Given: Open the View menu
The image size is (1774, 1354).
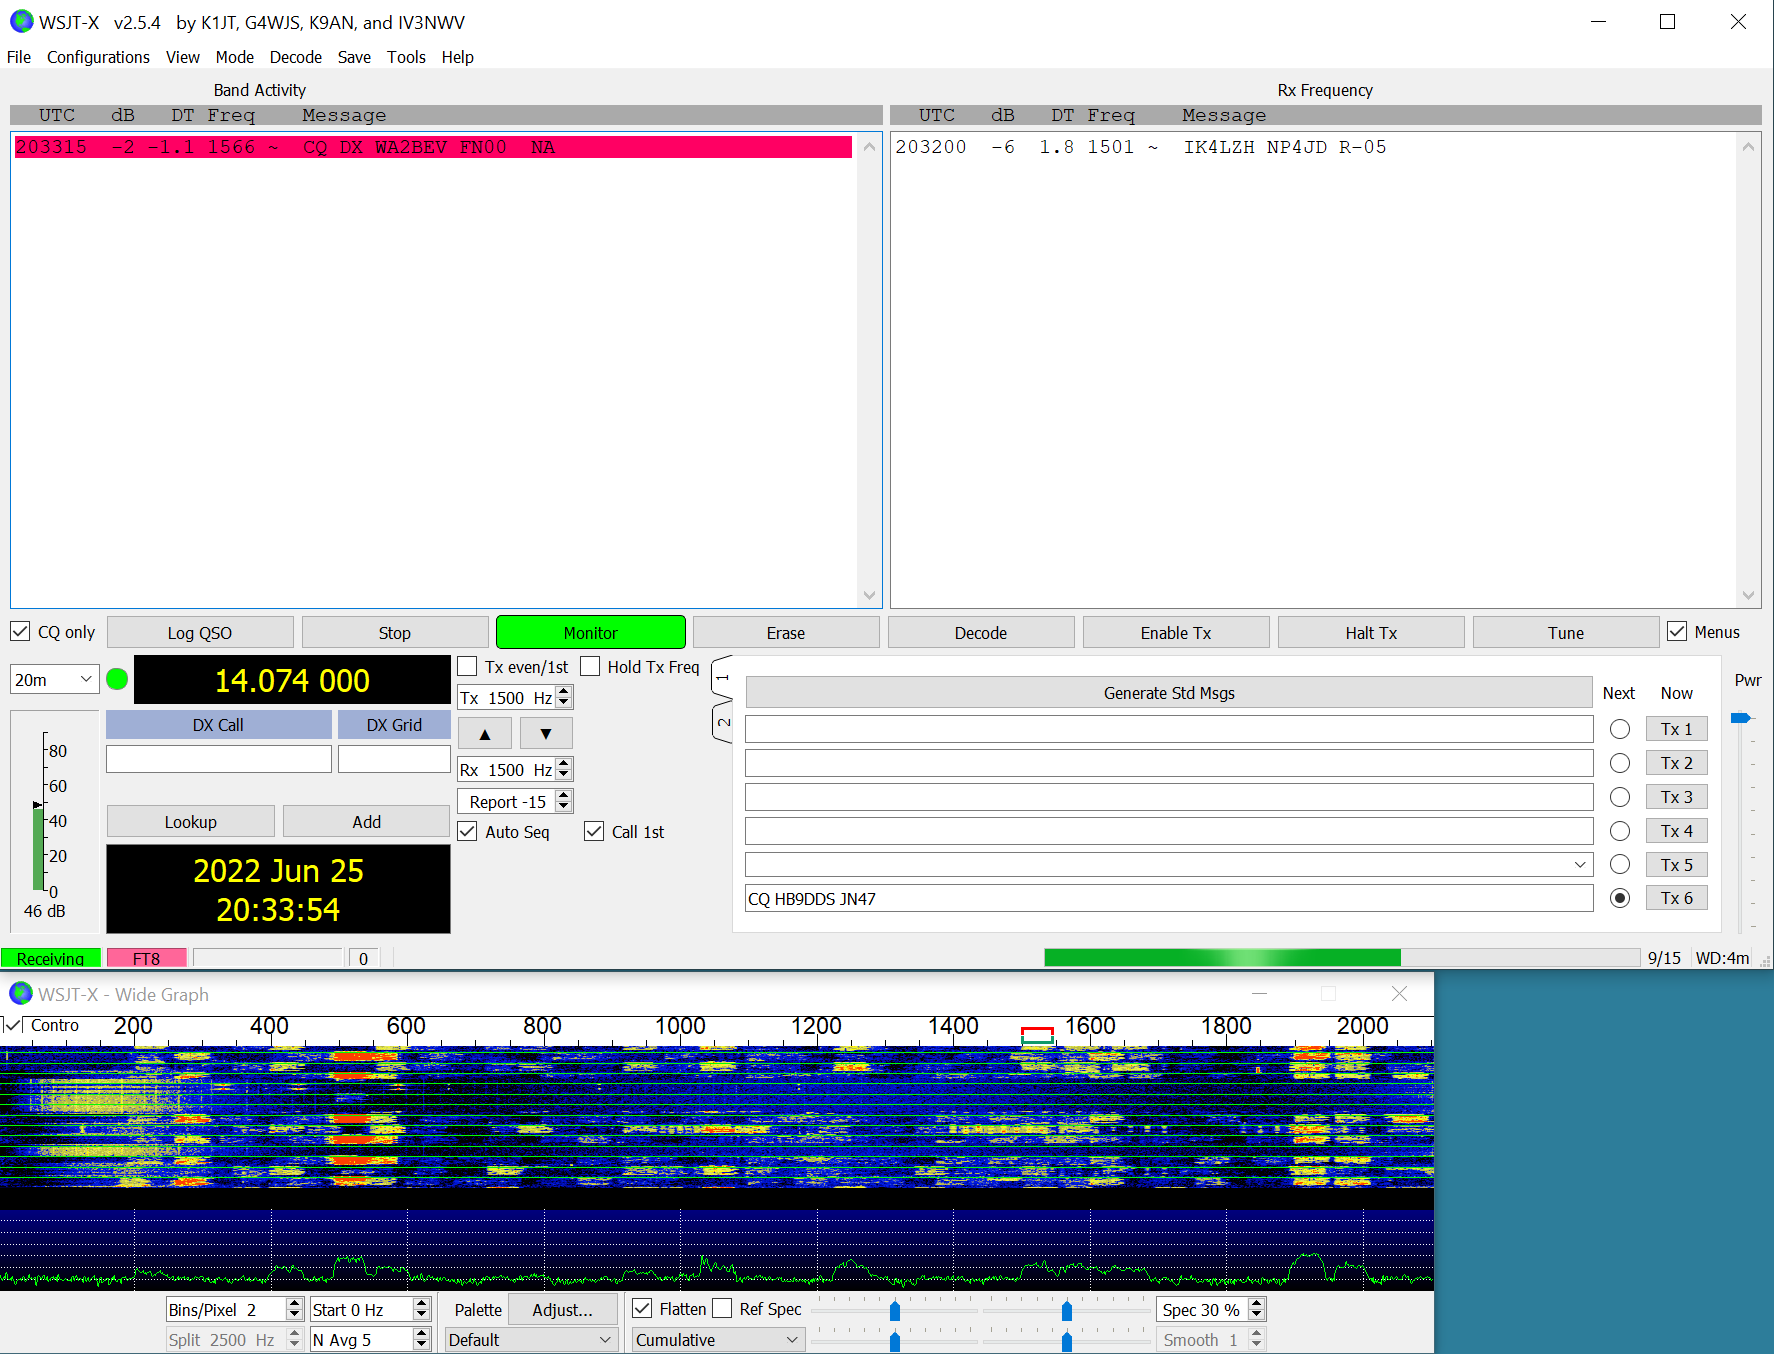Looking at the screenshot, I should point(183,57).
